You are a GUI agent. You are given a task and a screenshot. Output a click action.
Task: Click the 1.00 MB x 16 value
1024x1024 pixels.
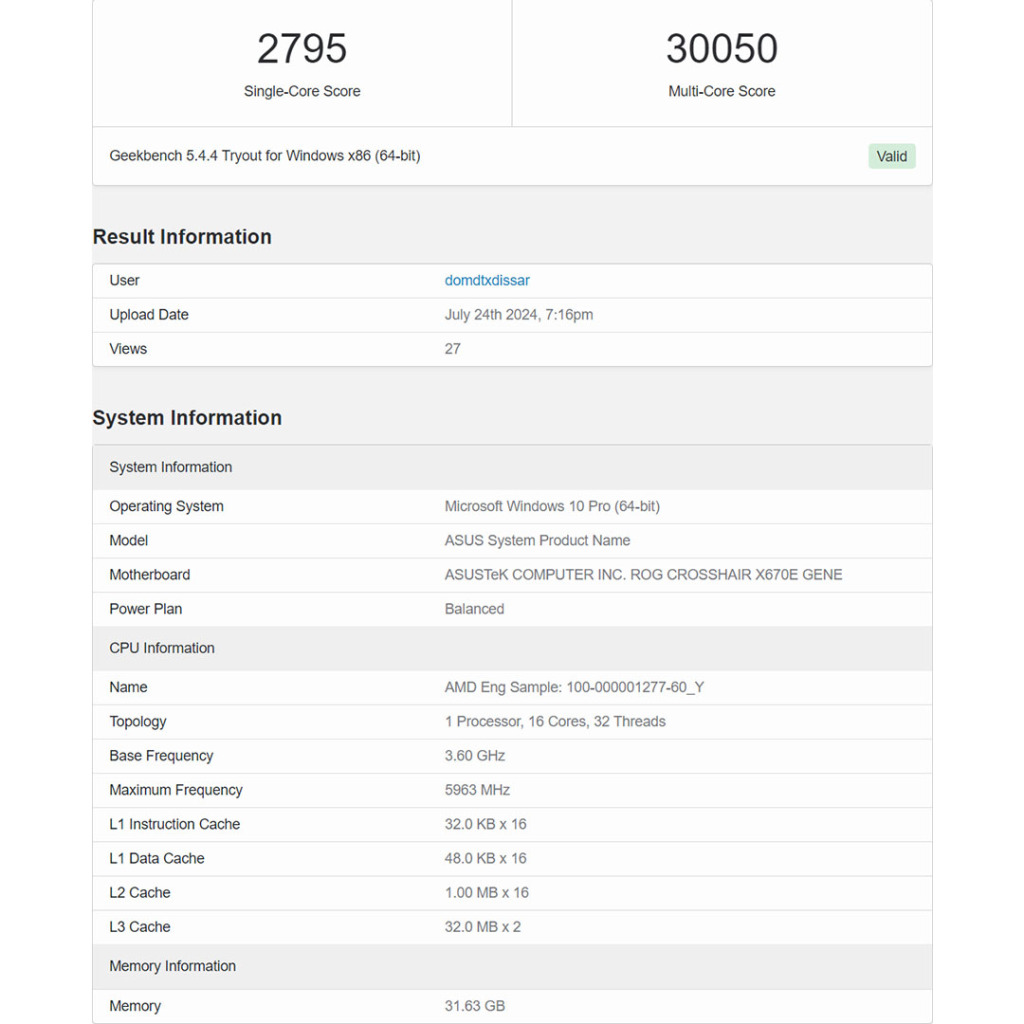pos(487,893)
